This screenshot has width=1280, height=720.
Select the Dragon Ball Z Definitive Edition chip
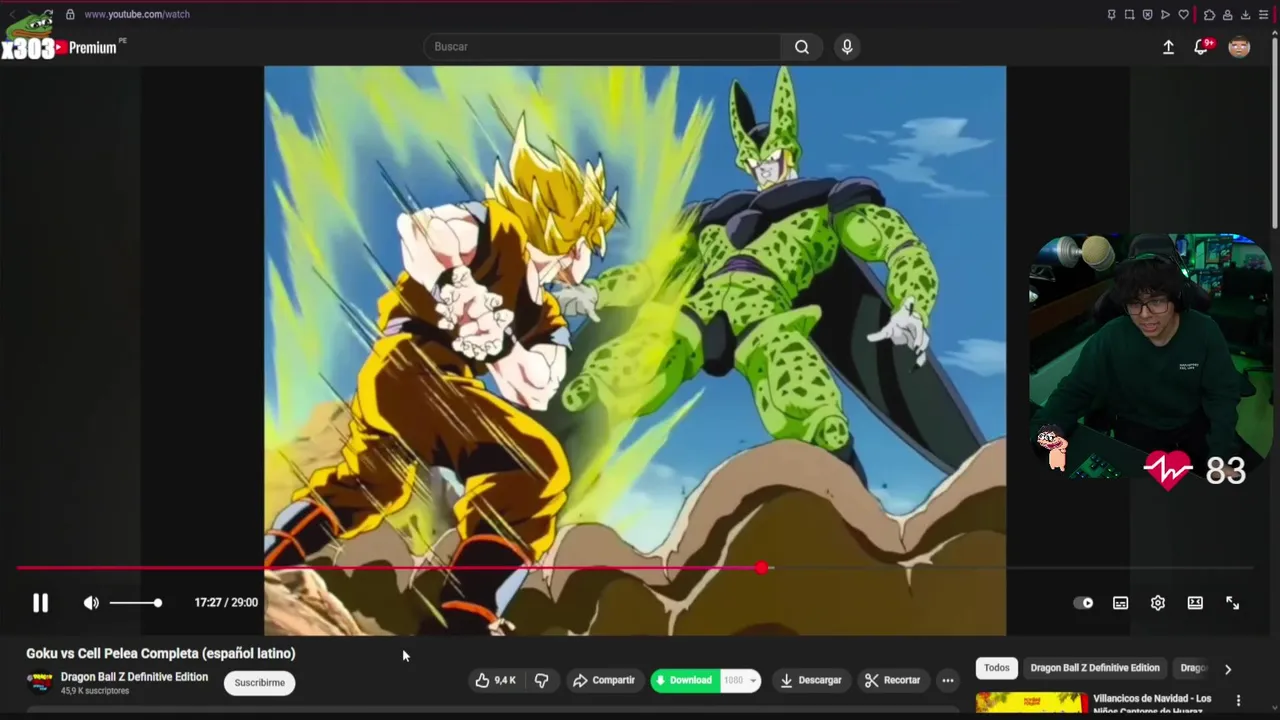(x=1095, y=668)
